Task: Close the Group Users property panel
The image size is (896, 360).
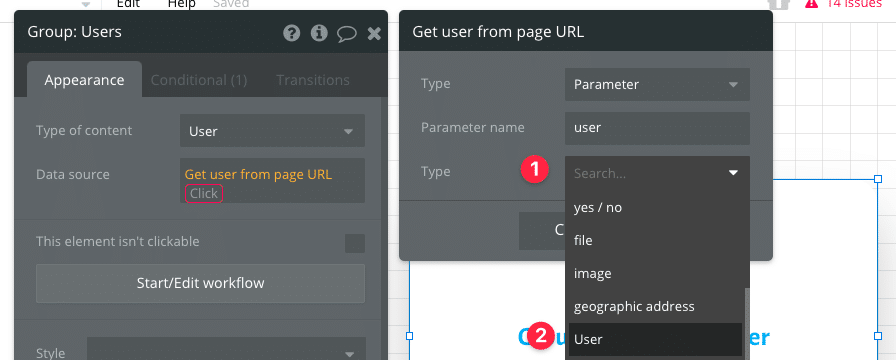Action: click(x=374, y=34)
